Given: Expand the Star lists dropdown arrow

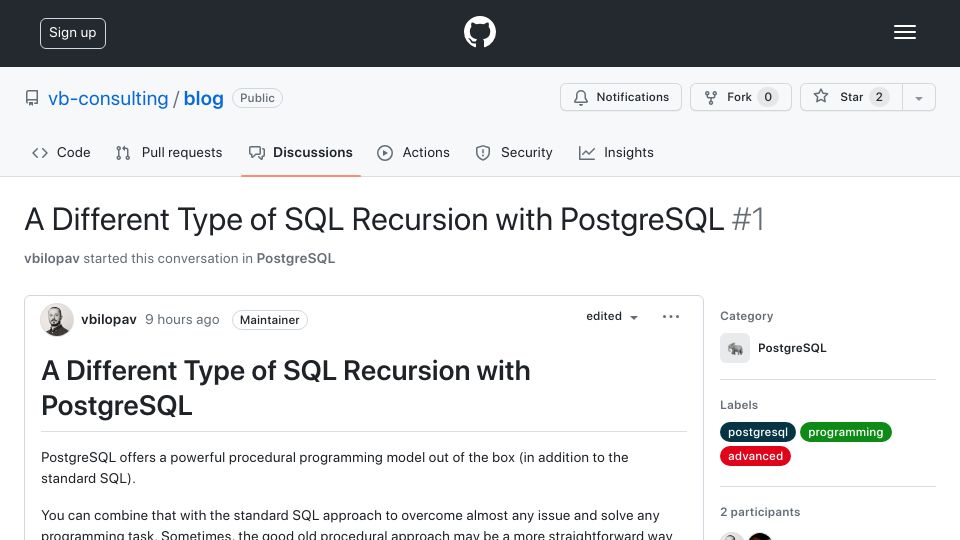Looking at the screenshot, I should pos(918,98).
